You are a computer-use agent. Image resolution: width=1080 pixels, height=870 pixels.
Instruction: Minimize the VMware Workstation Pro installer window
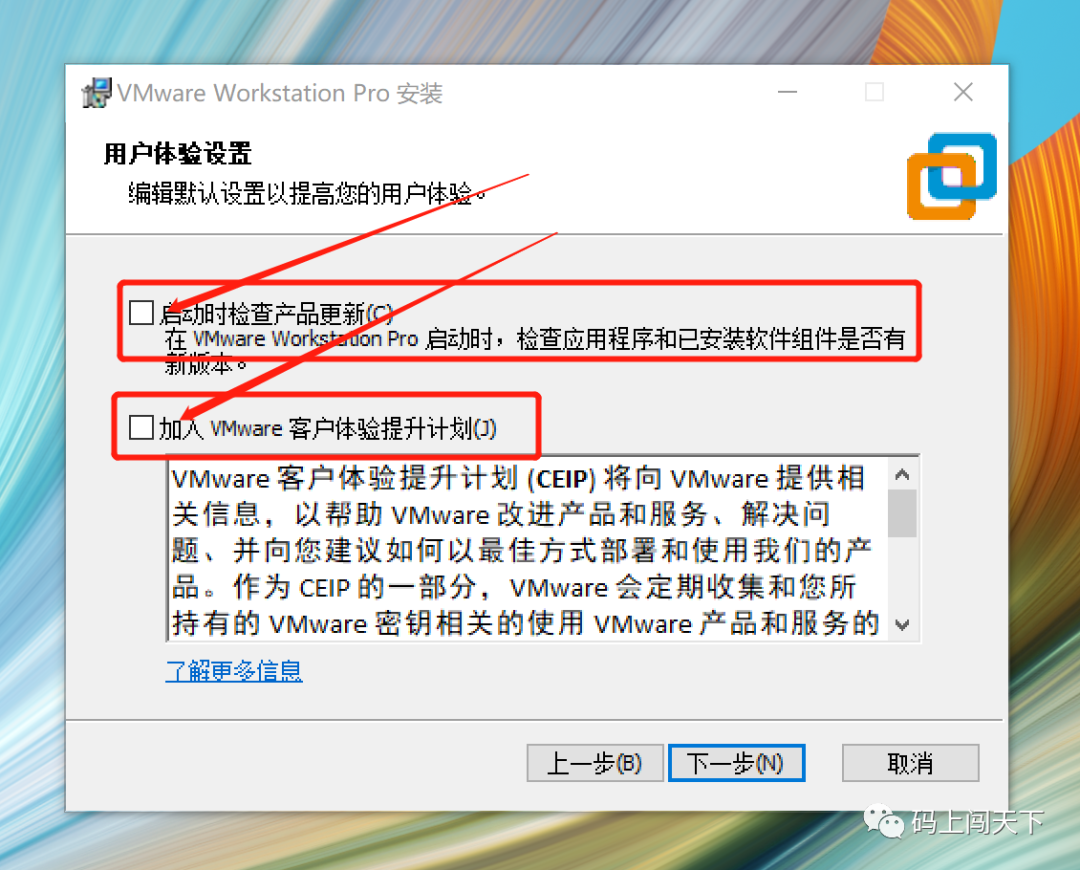click(x=787, y=92)
